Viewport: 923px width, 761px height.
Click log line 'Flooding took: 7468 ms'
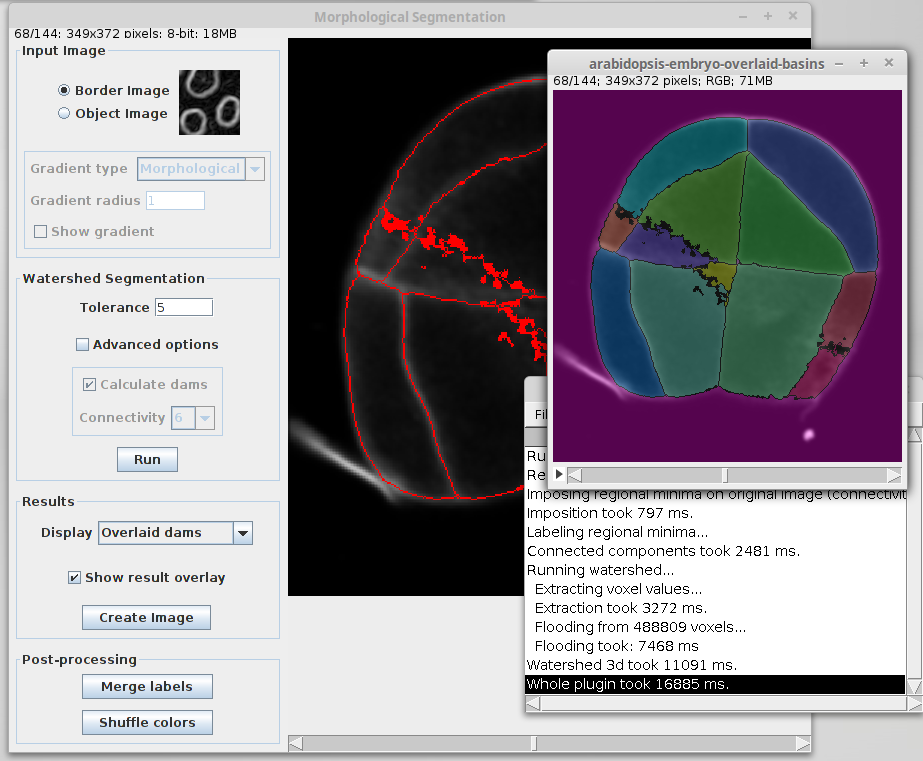[616, 646]
